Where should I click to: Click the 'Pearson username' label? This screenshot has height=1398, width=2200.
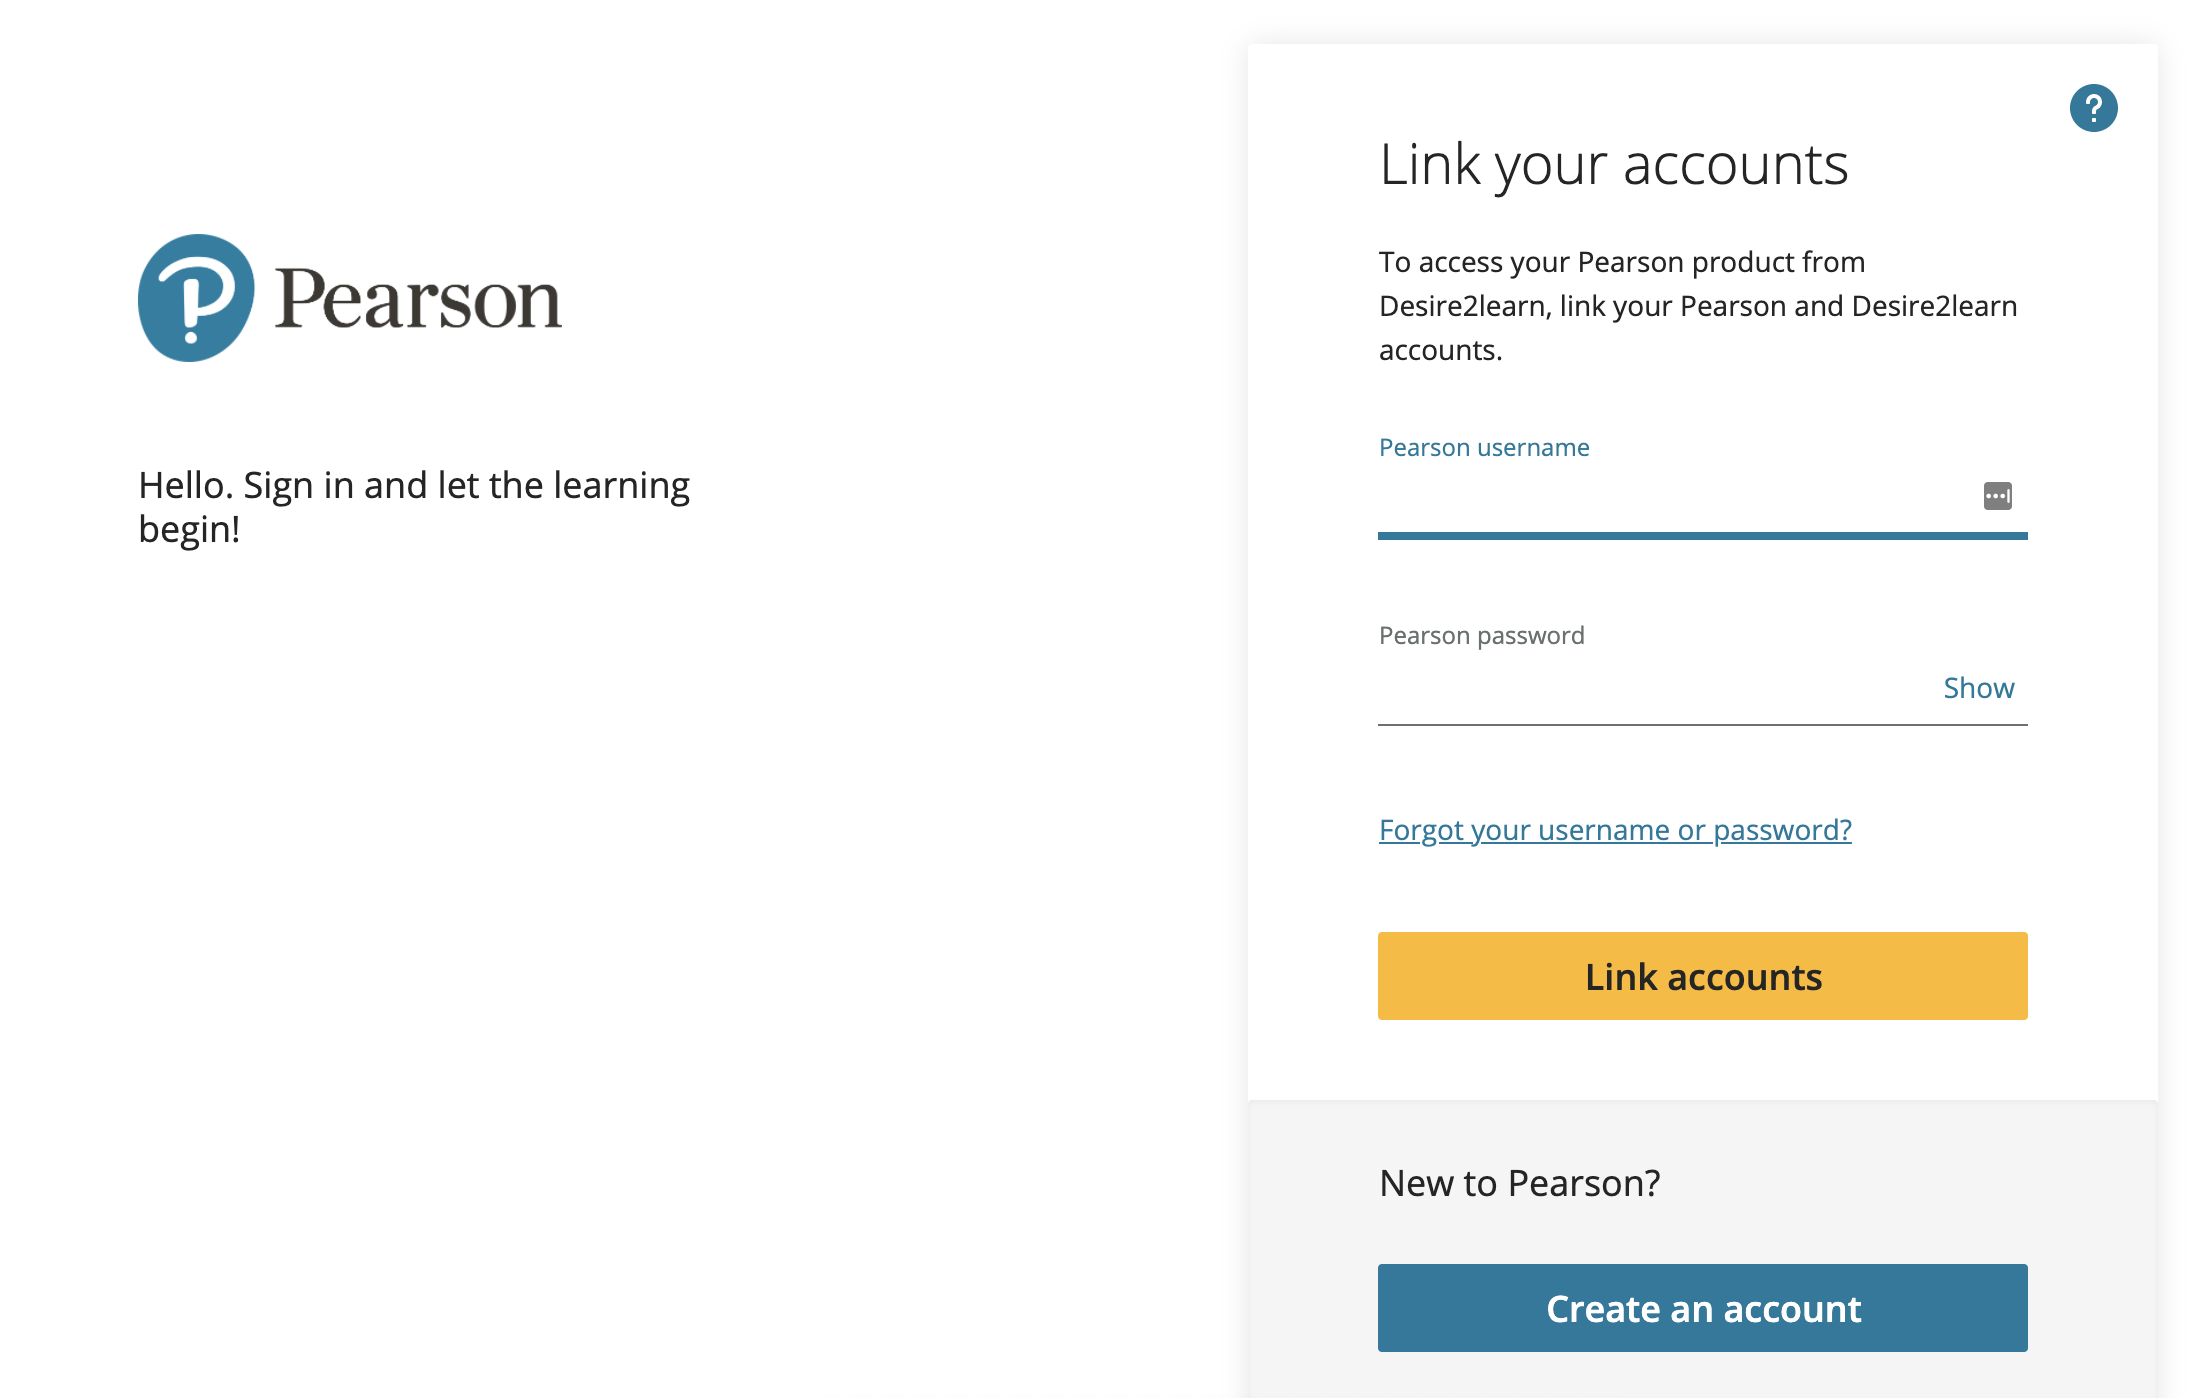pos(1483,447)
